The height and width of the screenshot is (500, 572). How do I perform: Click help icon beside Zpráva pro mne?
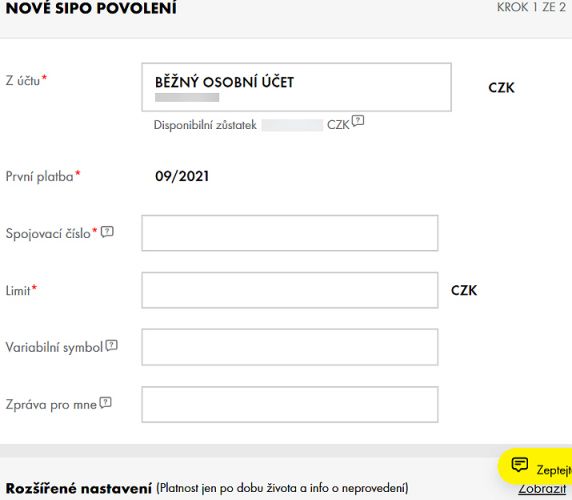[105, 402]
